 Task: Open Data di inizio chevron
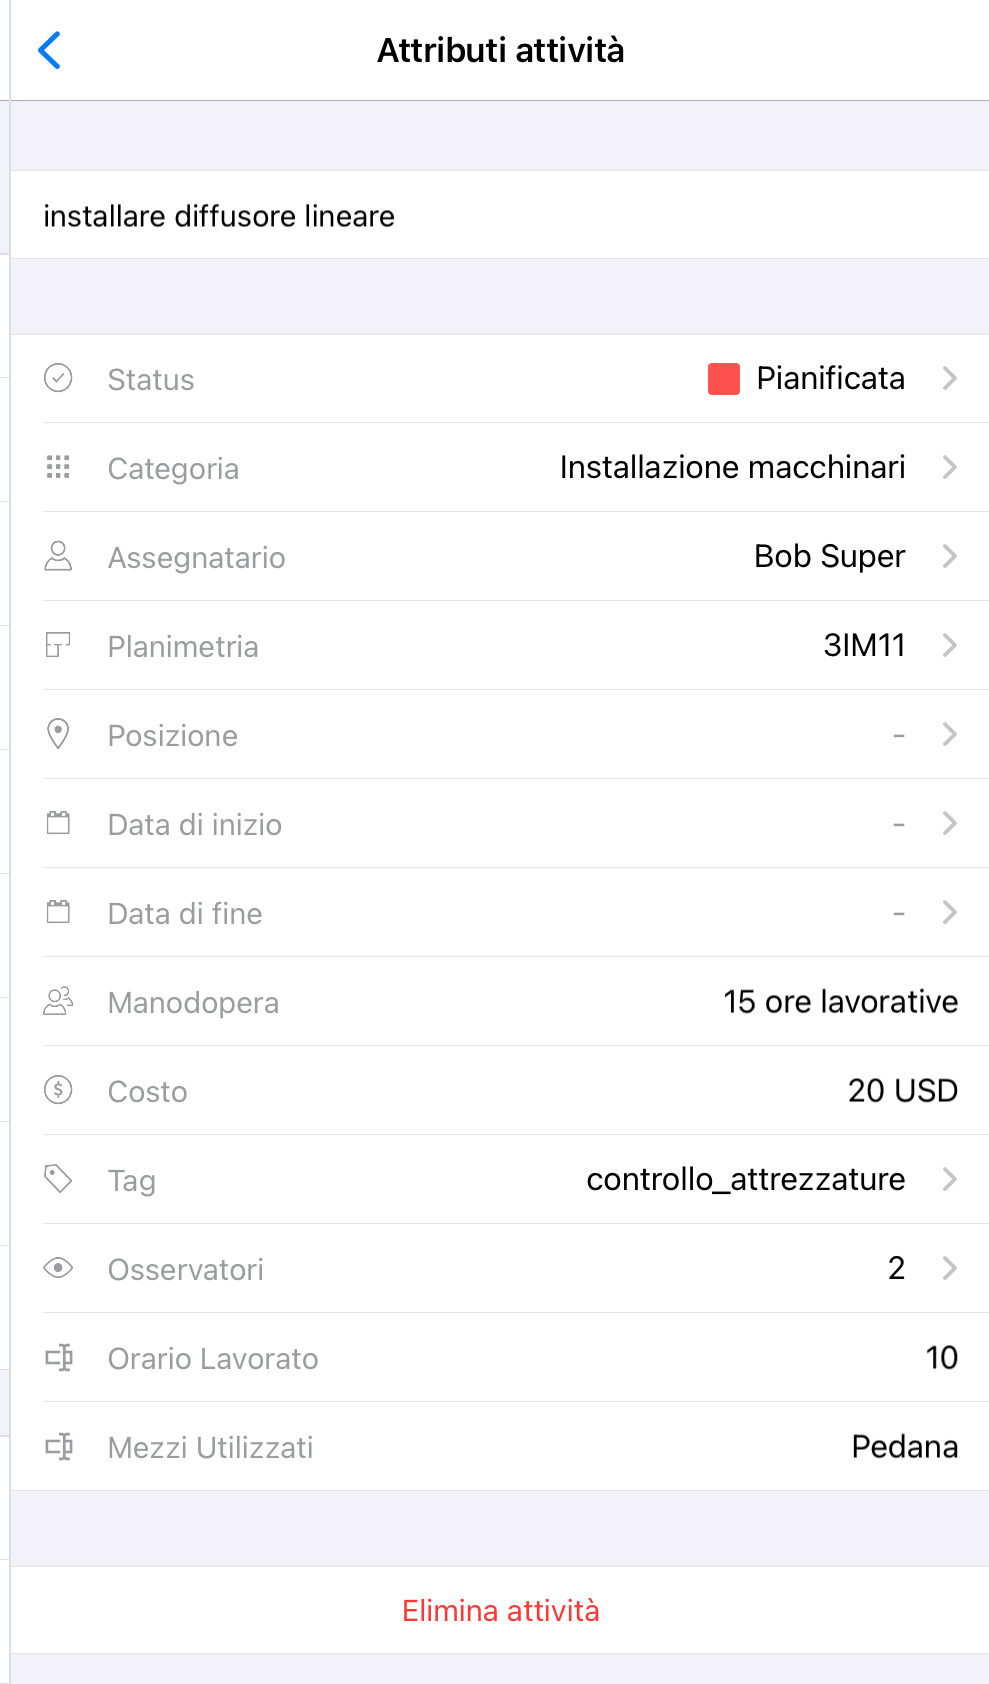pyautogui.click(x=949, y=823)
